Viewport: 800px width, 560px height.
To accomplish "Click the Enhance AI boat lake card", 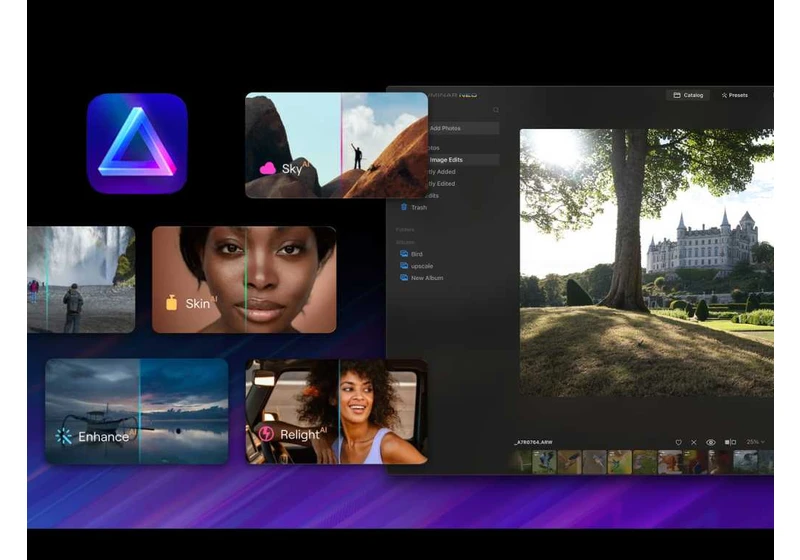I will point(137,411).
